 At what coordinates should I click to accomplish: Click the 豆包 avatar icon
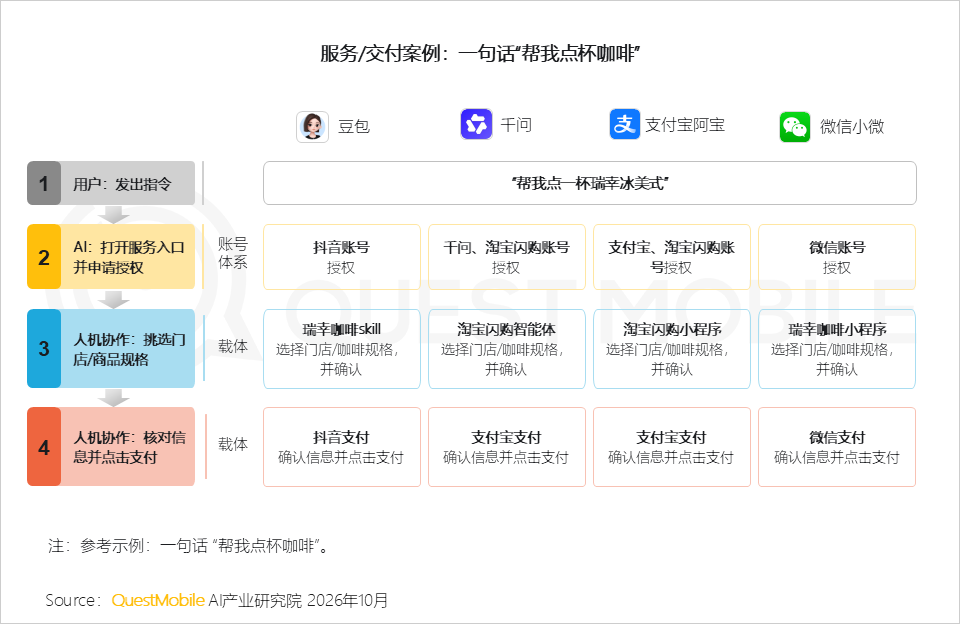[x=312, y=127]
